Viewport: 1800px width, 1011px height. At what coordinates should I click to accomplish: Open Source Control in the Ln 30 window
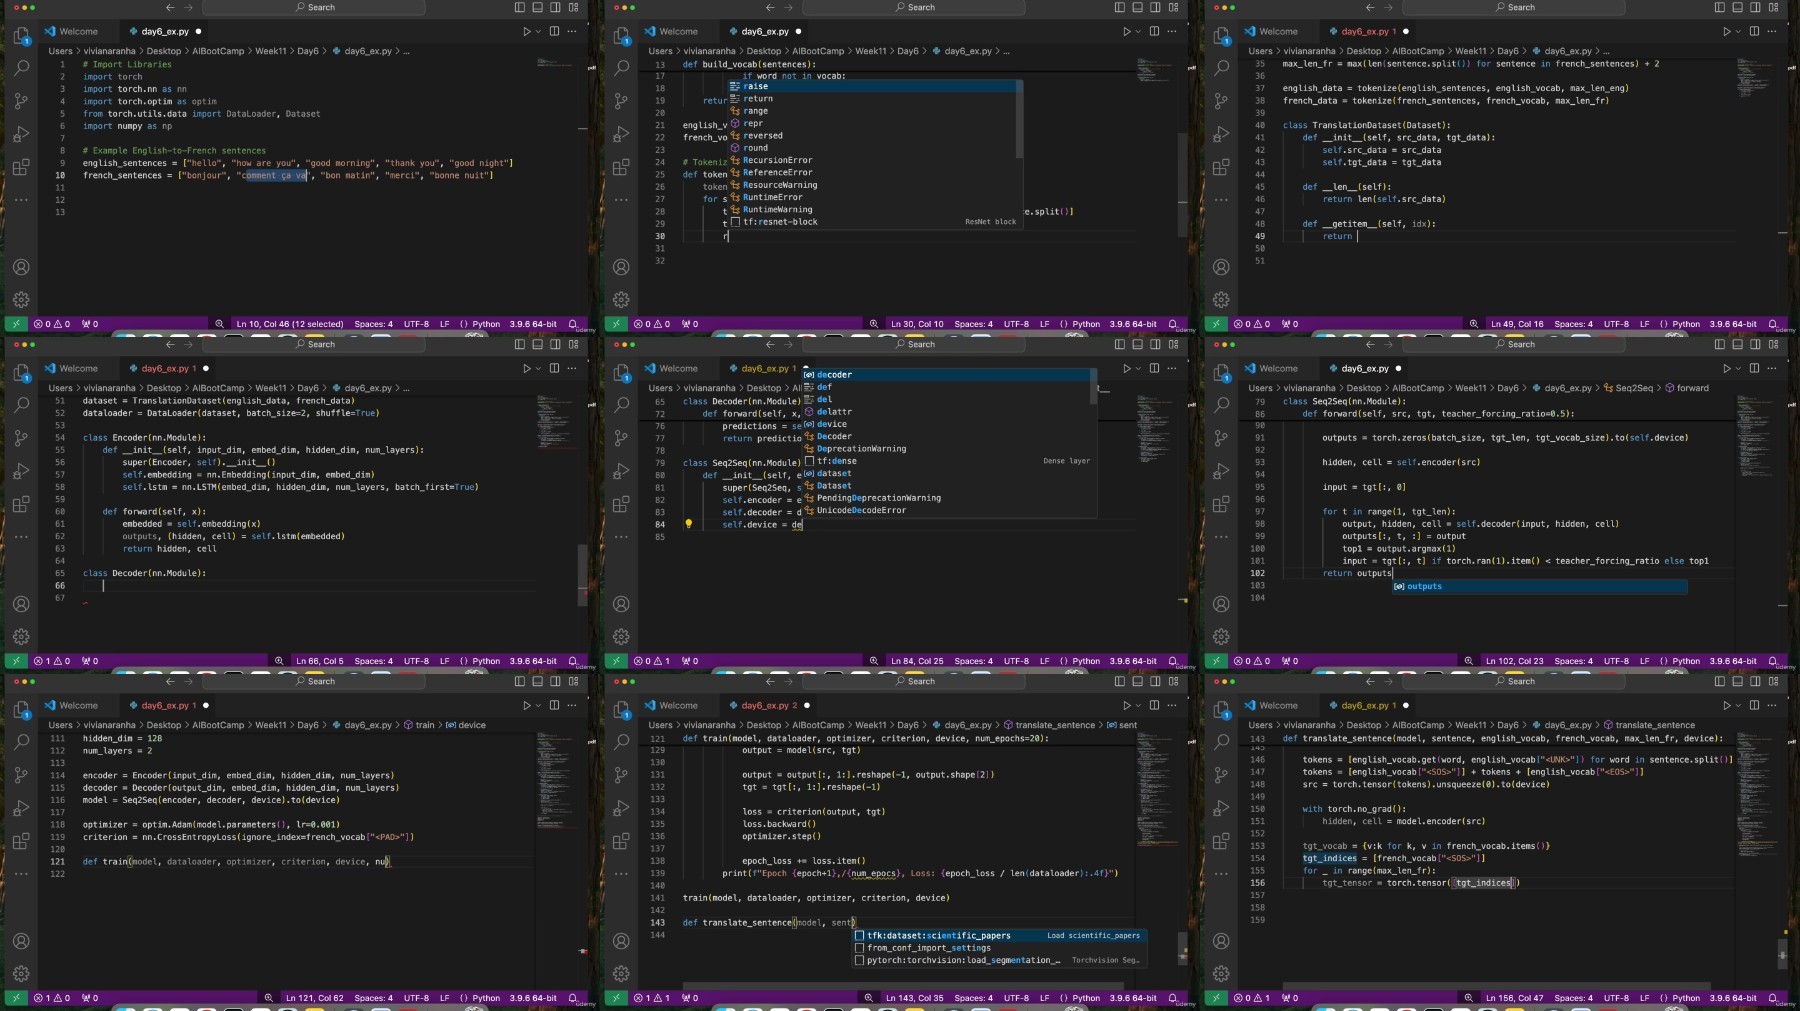click(x=621, y=101)
